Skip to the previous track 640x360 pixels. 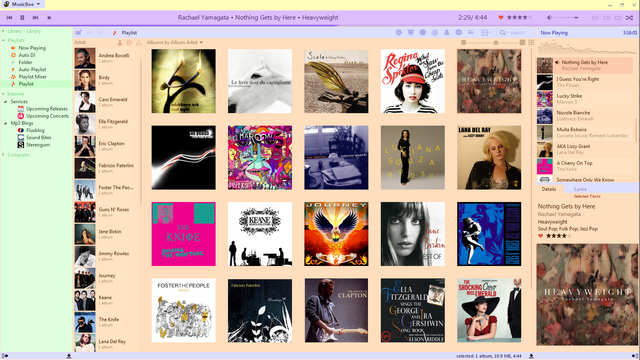9,18
